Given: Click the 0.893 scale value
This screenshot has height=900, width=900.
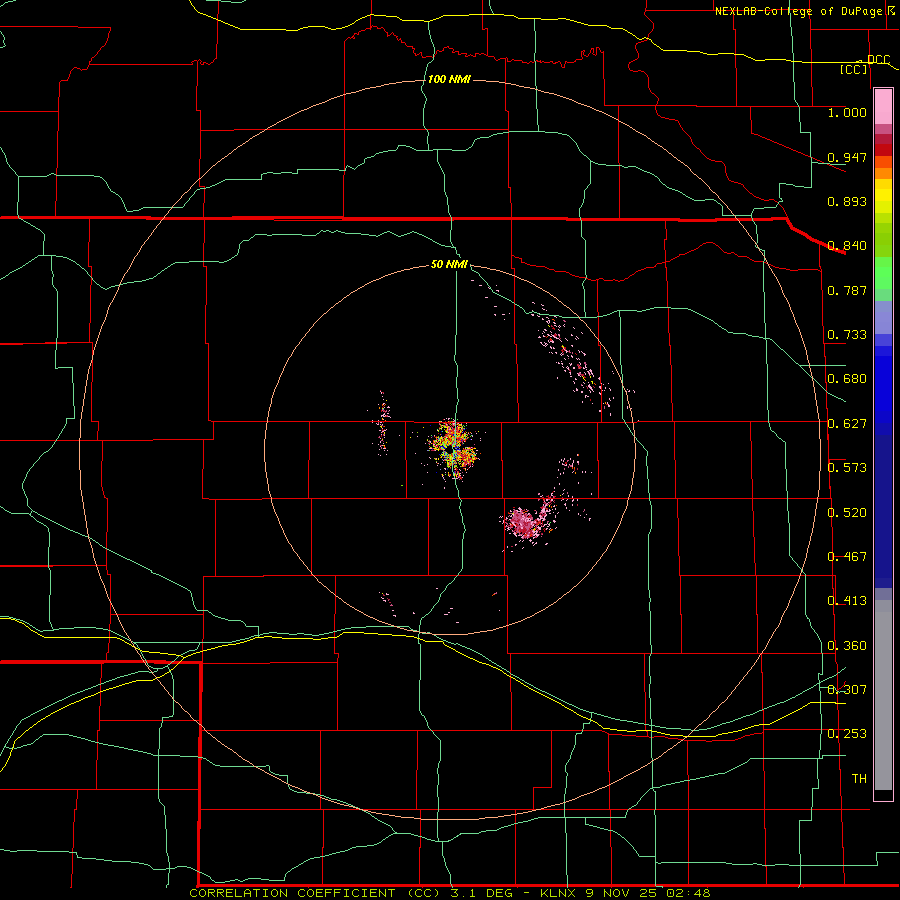Looking at the screenshot, I should point(847,201).
